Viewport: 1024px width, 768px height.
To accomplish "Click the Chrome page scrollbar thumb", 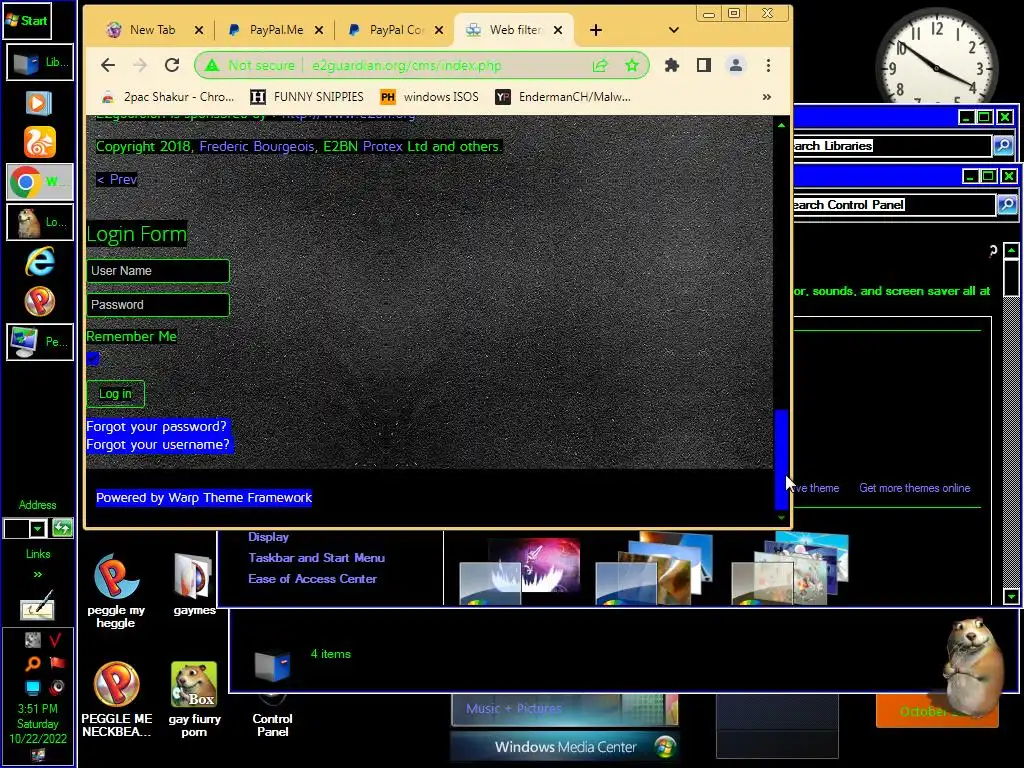I will coord(781,458).
